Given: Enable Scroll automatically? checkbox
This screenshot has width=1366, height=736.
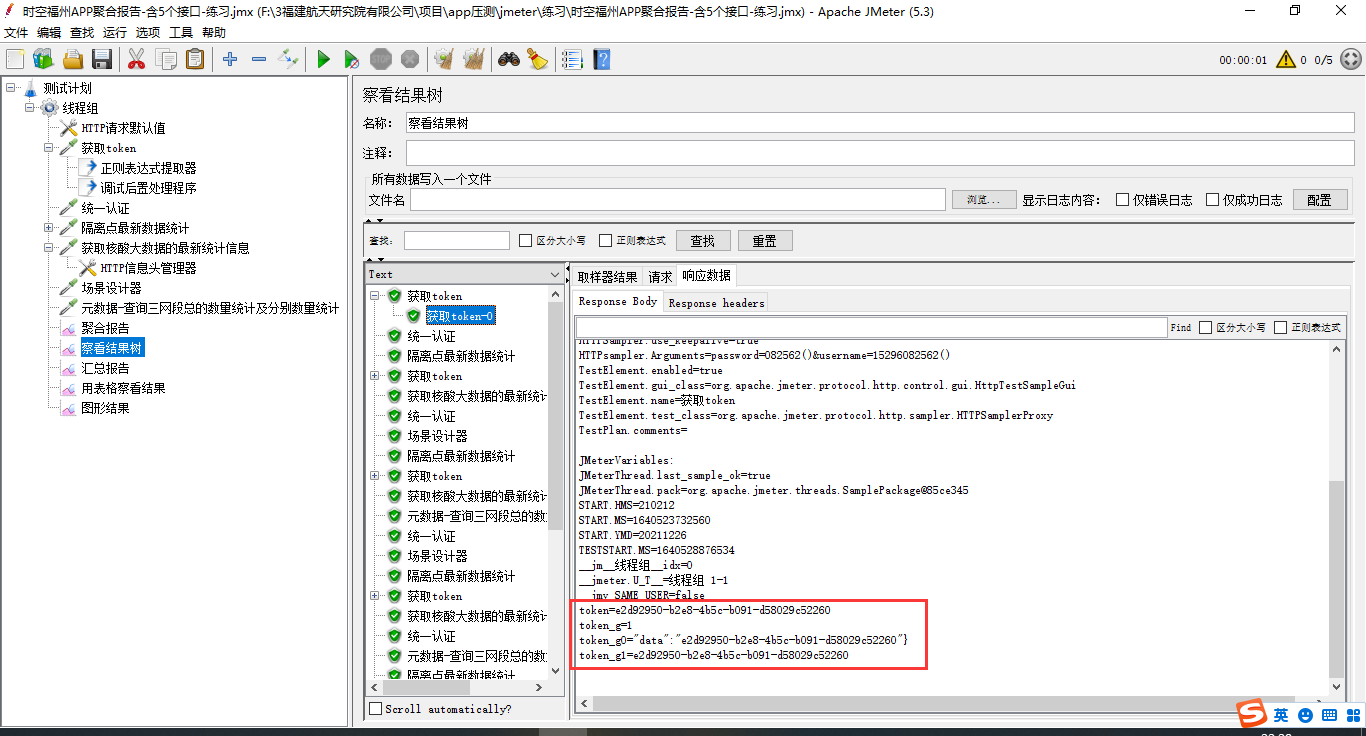Looking at the screenshot, I should [376, 709].
